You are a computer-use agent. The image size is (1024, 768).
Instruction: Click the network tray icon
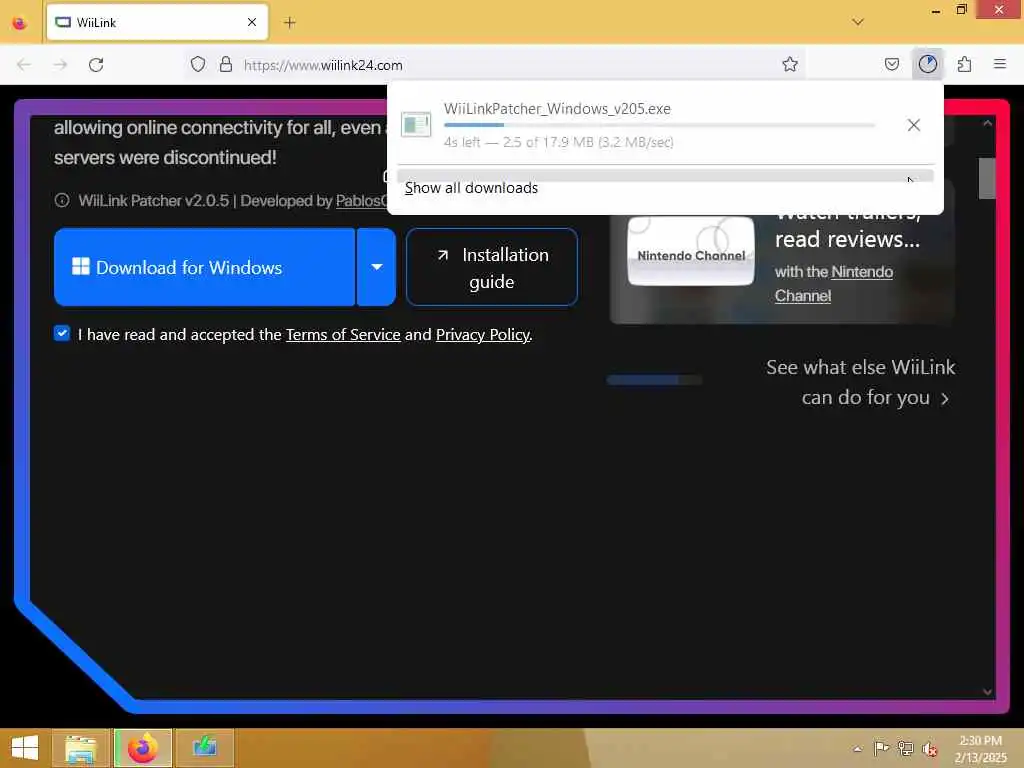[x=905, y=748]
